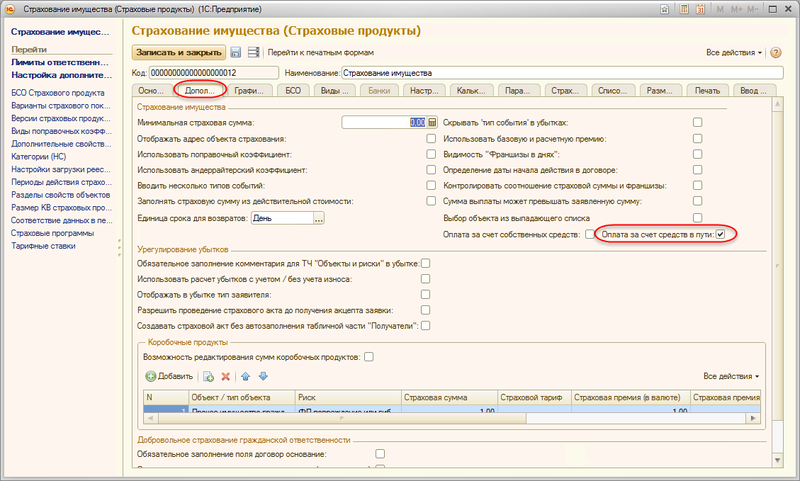Open the top-right Все действия dropdown
Screen dimensions: 800x481
pos(734,52)
